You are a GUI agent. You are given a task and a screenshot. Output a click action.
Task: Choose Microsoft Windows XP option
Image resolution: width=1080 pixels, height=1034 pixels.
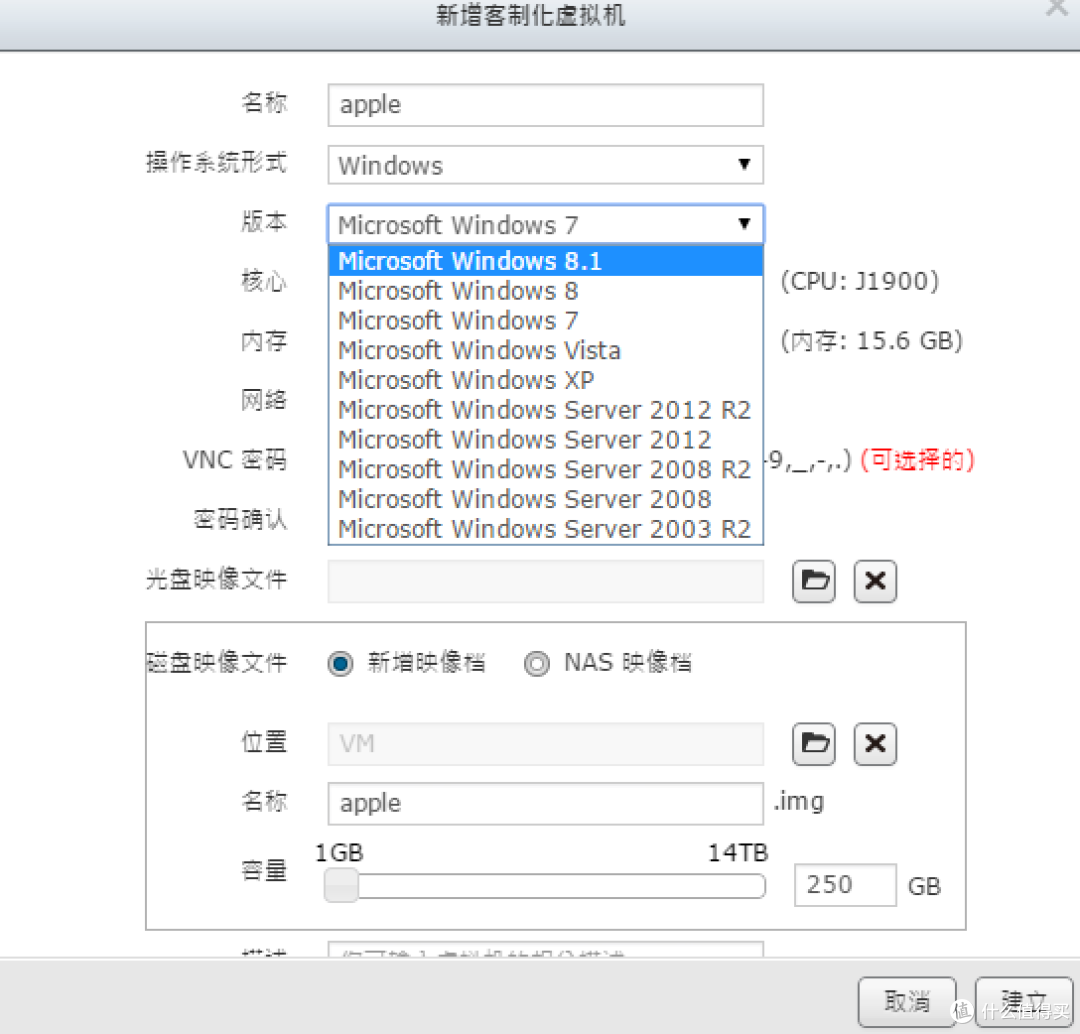(x=546, y=380)
